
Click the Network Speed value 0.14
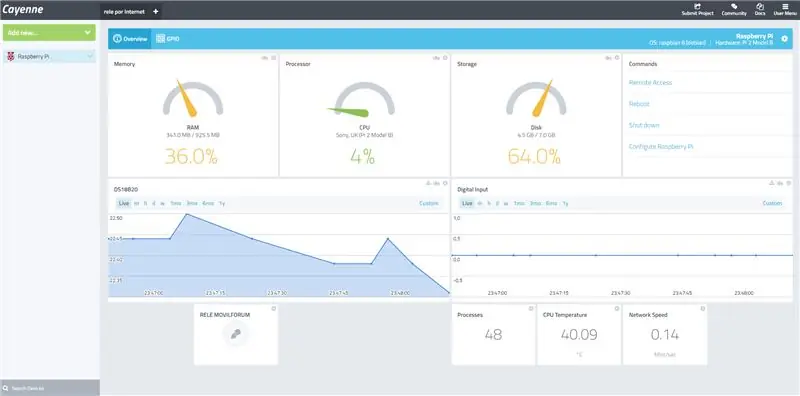click(665, 335)
